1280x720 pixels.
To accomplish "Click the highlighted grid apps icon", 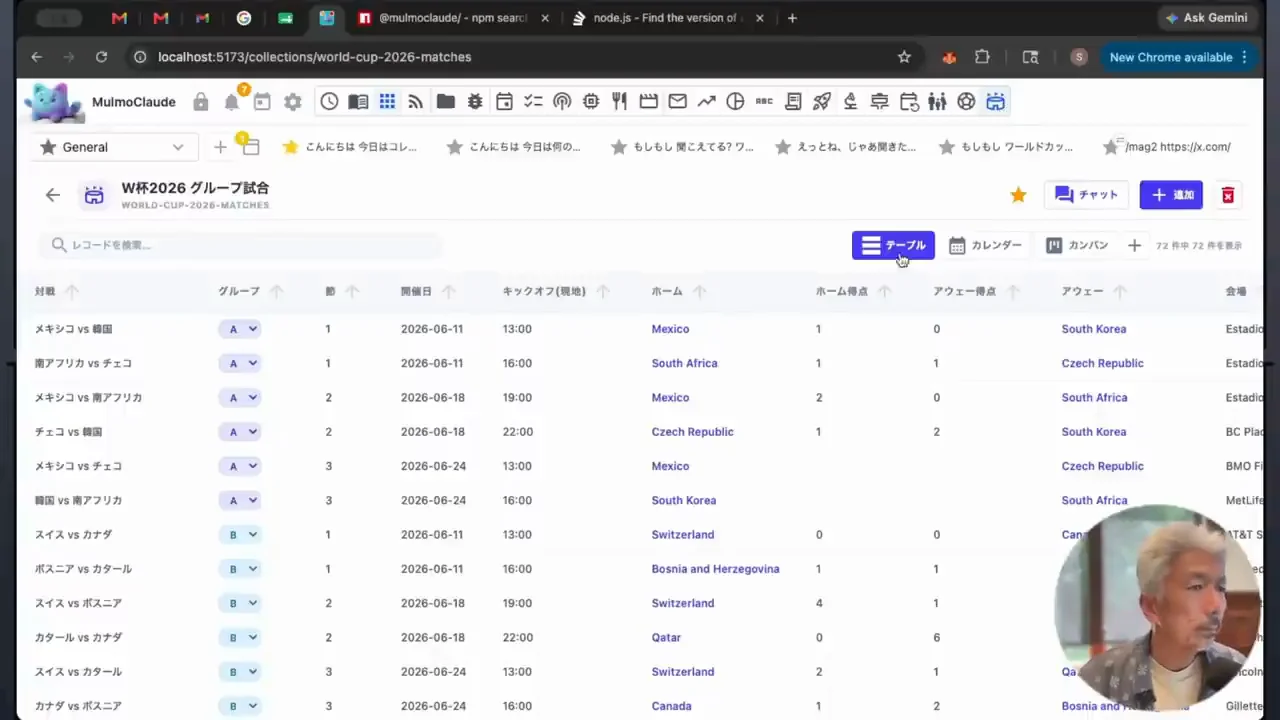I will (387, 101).
